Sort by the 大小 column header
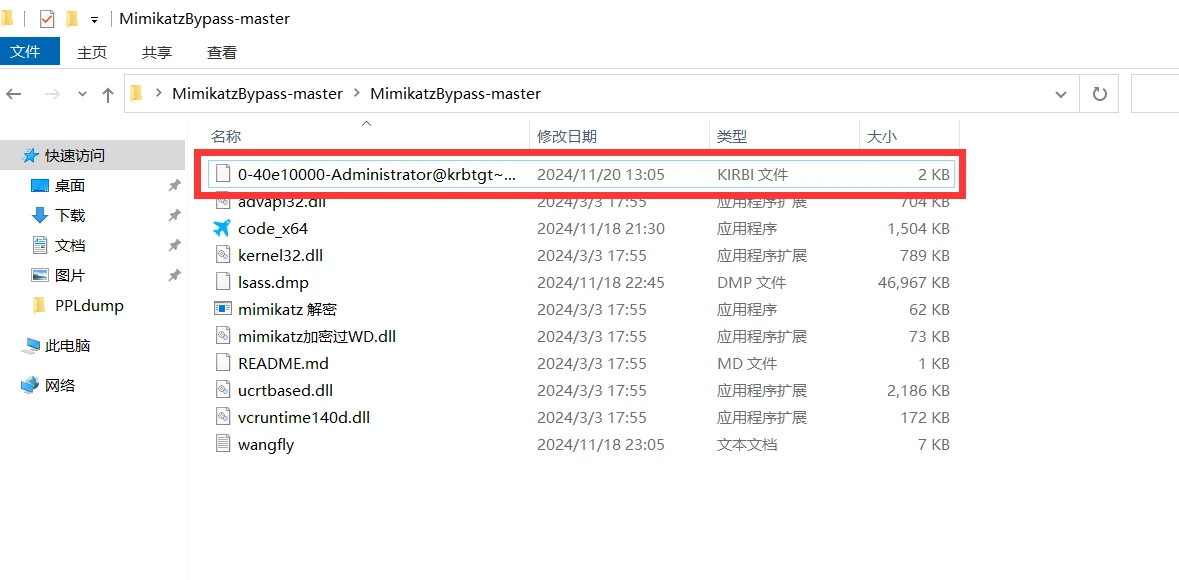The width and height of the screenshot is (1179, 580). (x=882, y=136)
